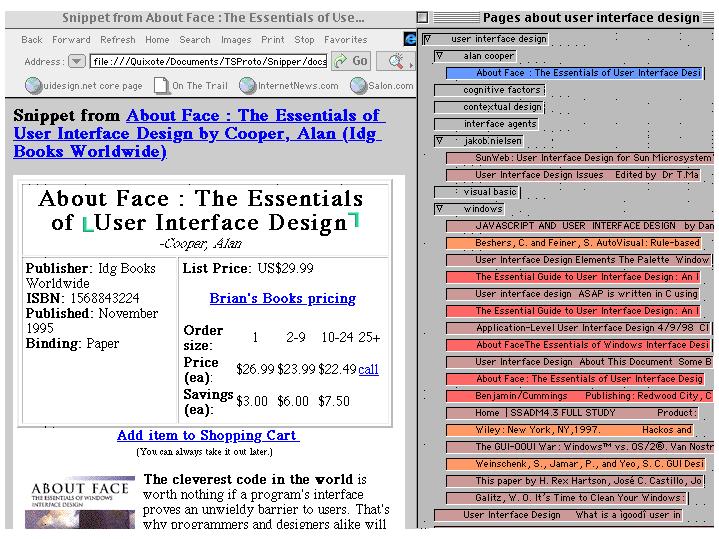Click the $26.99 price cell
The width and height of the screenshot is (719, 539).
click(x=255, y=369)
